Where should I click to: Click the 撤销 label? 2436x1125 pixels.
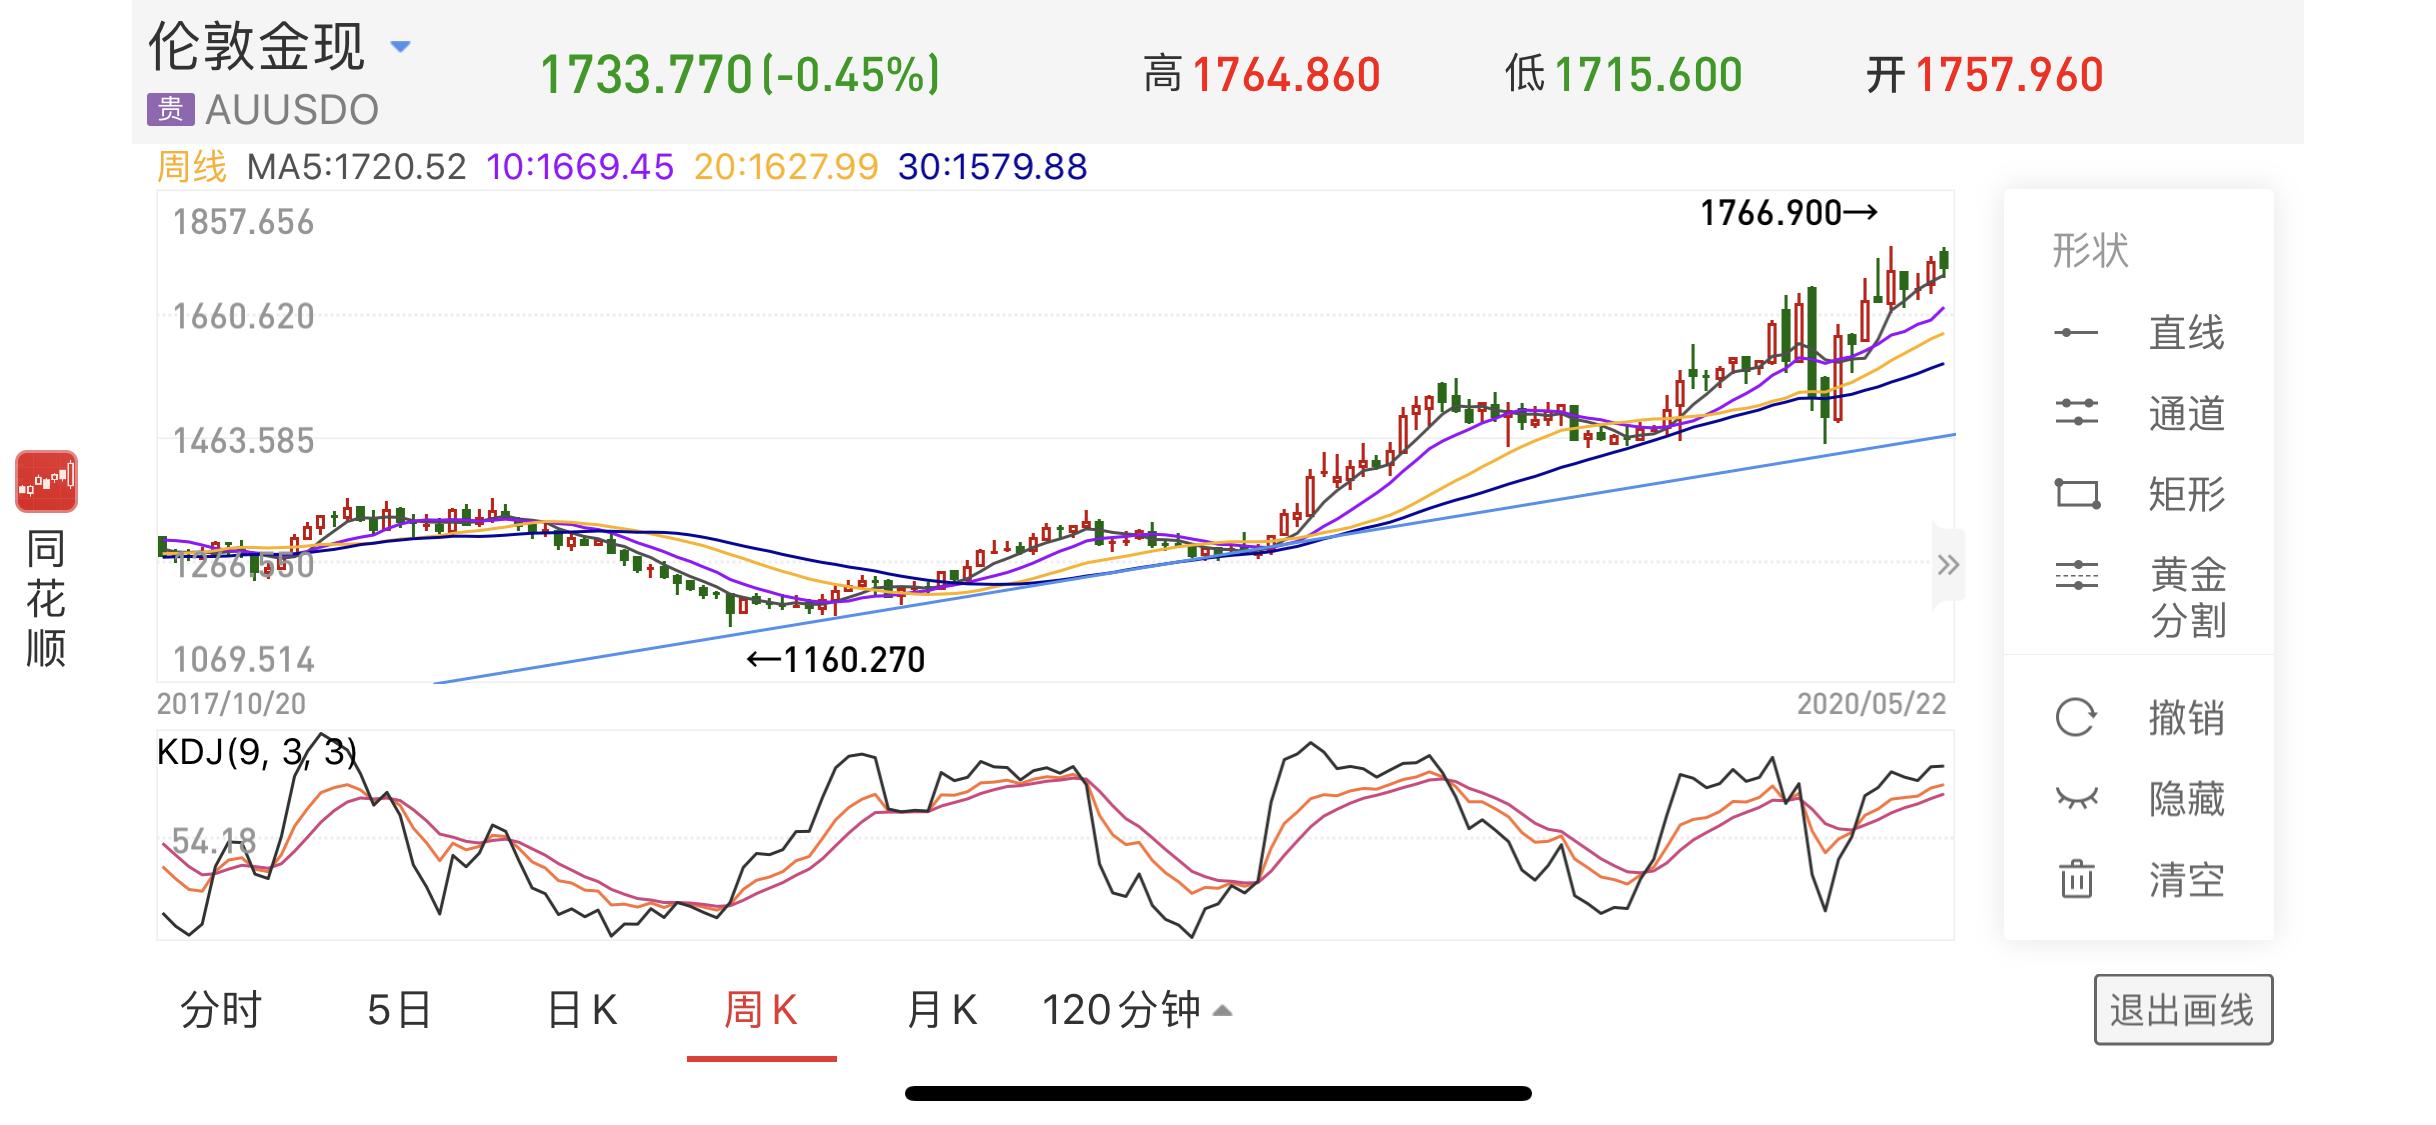2187,718
